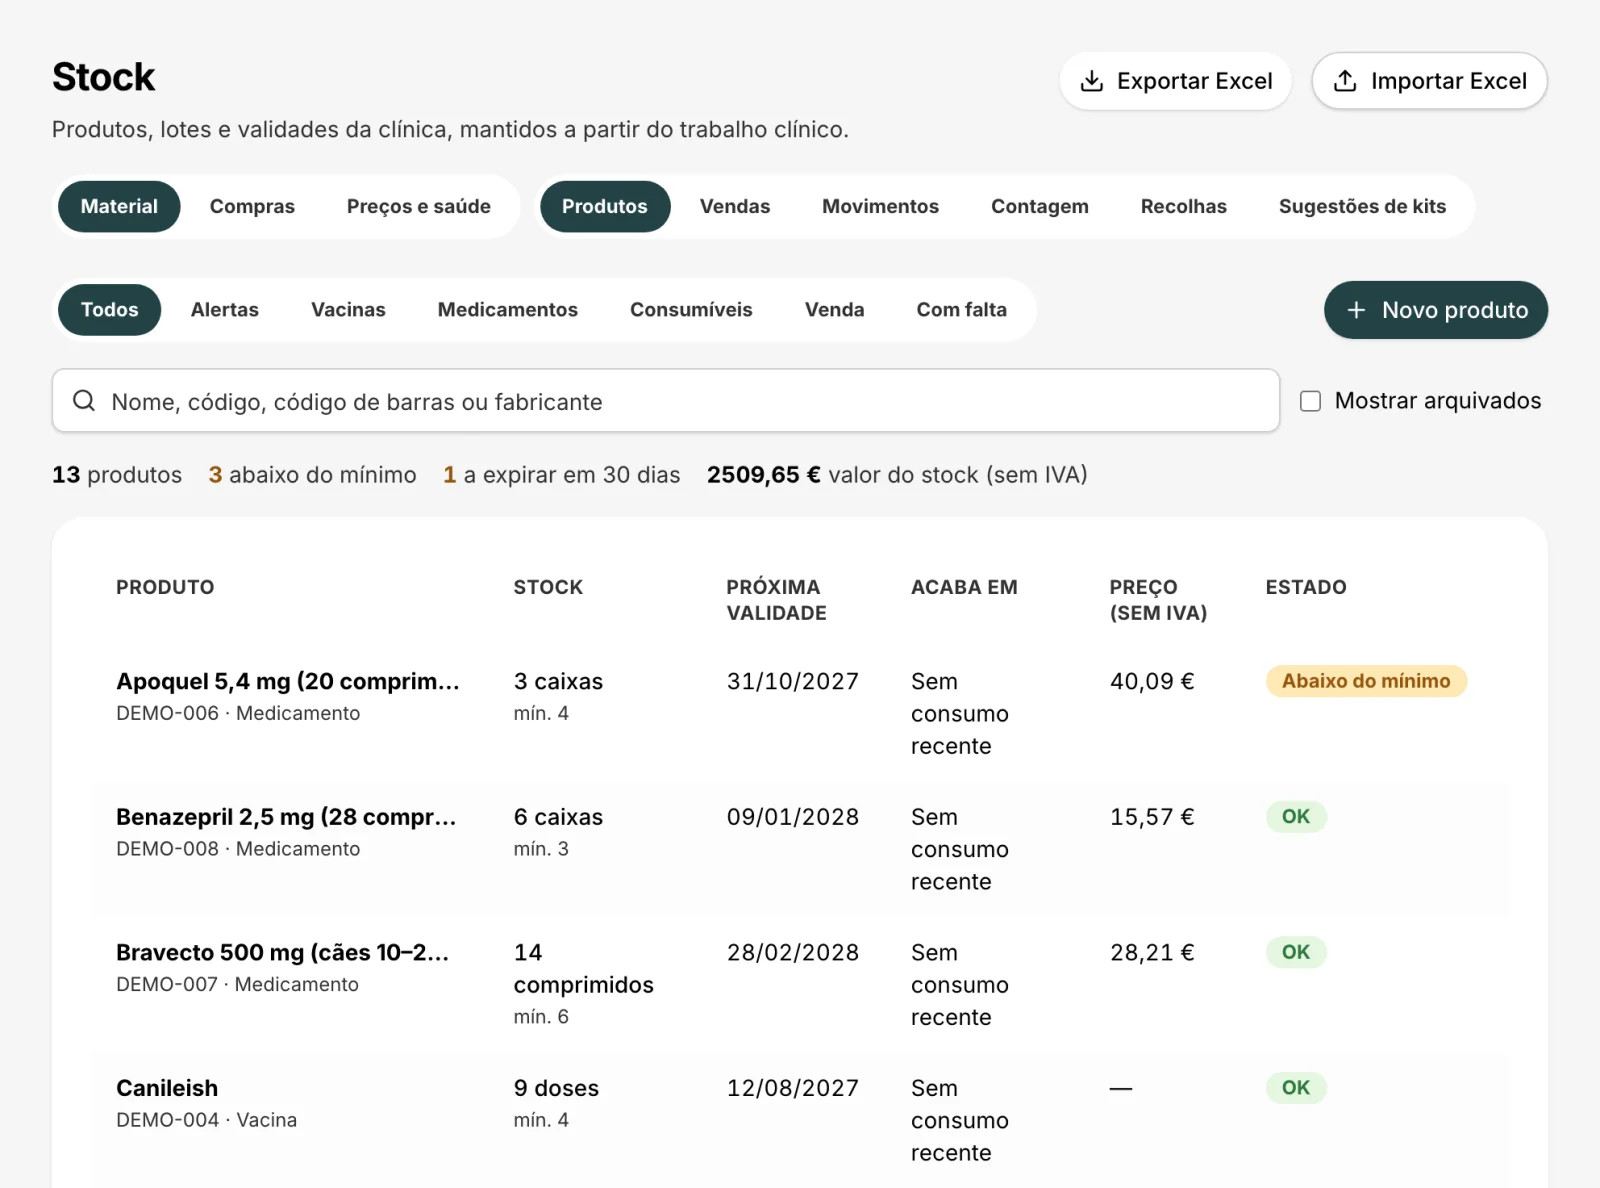
Task: Open the Recolhas tab
Action: pos(1184,206)
